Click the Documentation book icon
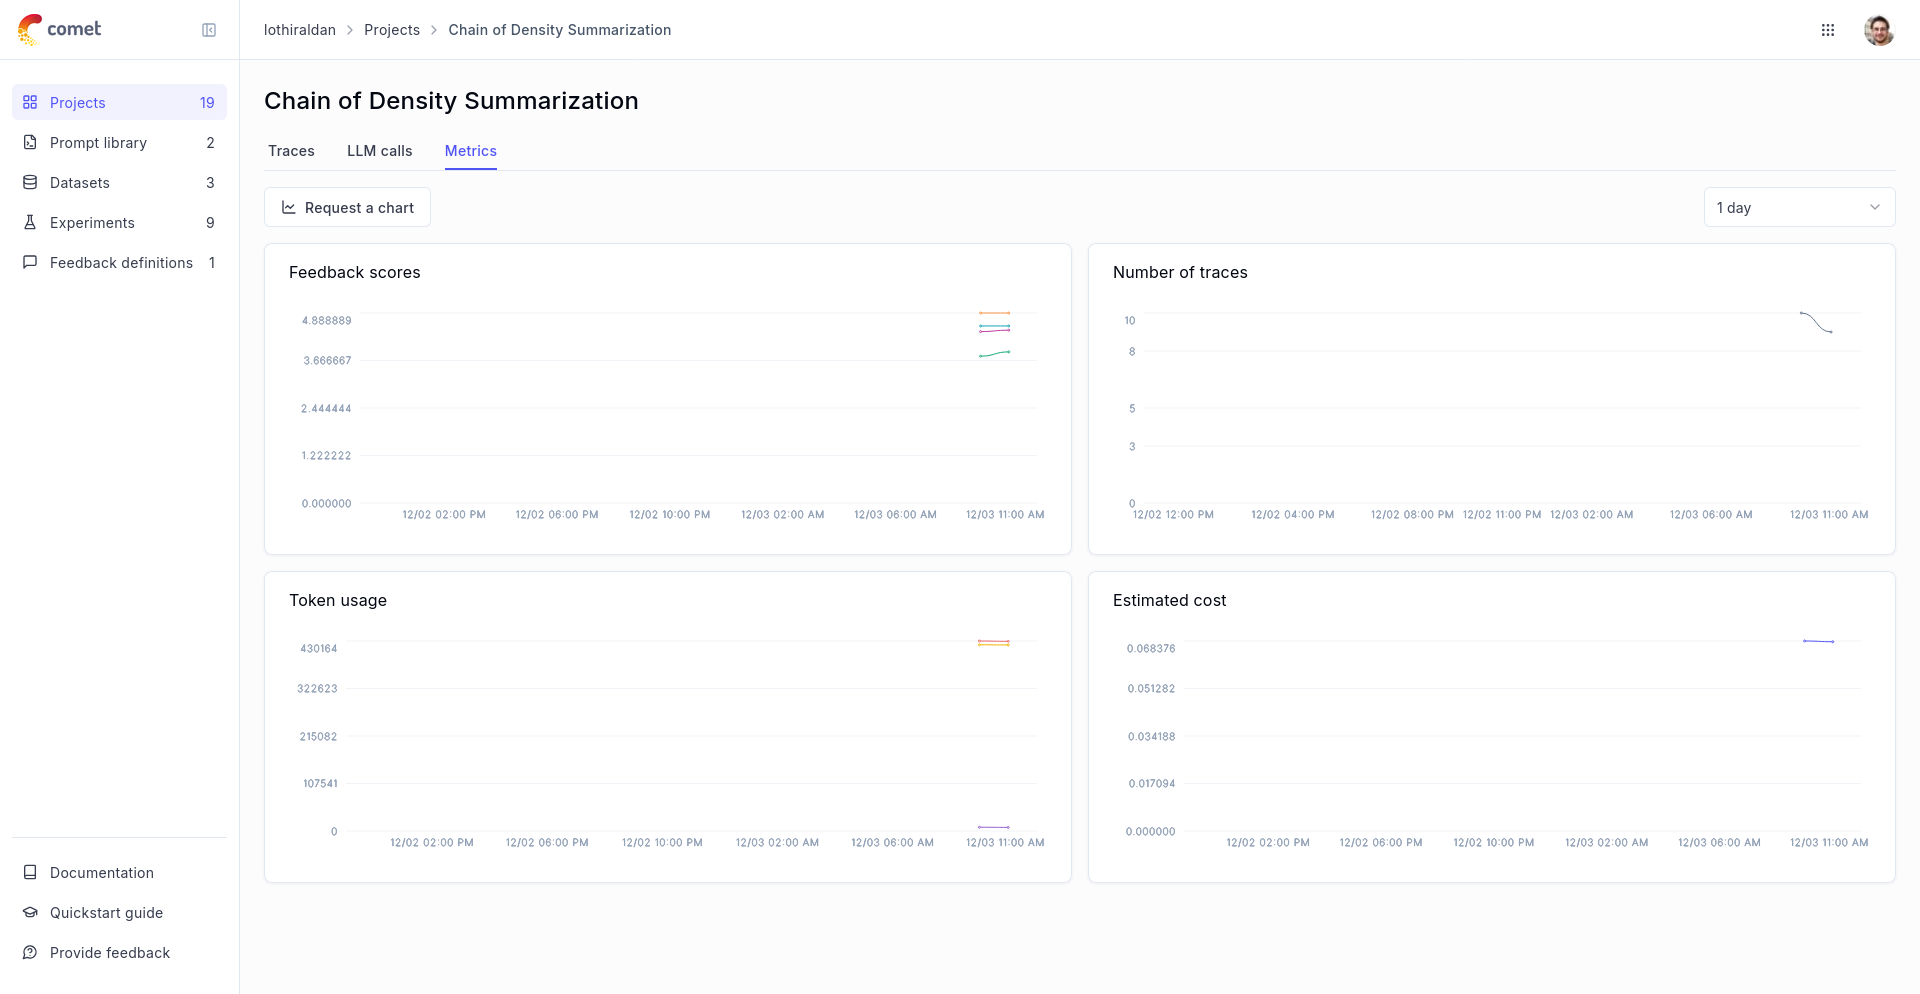1920x994 pixels. point(30,872)
